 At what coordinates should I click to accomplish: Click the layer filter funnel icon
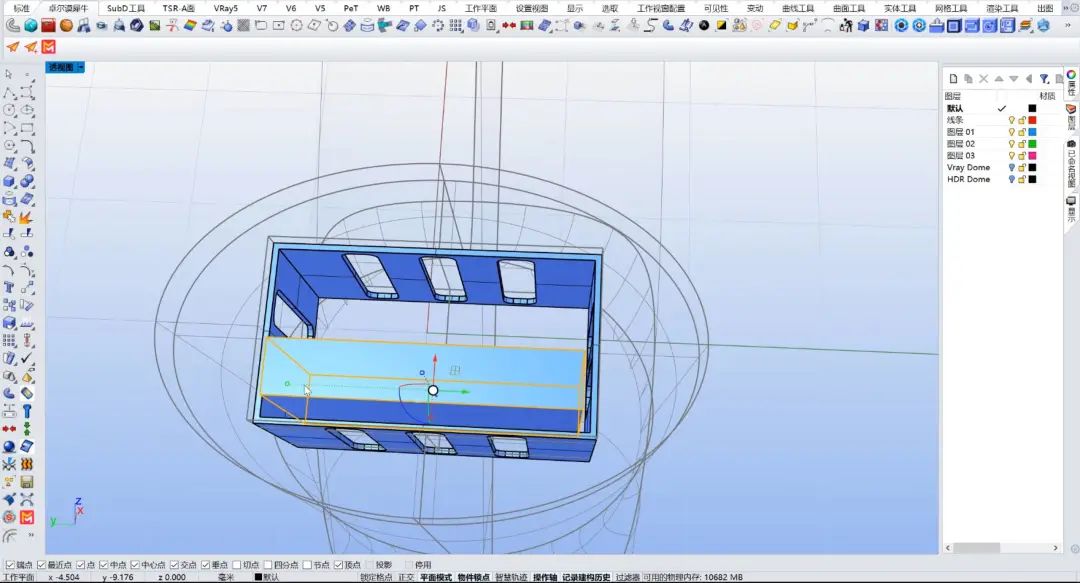point(1043,78)
